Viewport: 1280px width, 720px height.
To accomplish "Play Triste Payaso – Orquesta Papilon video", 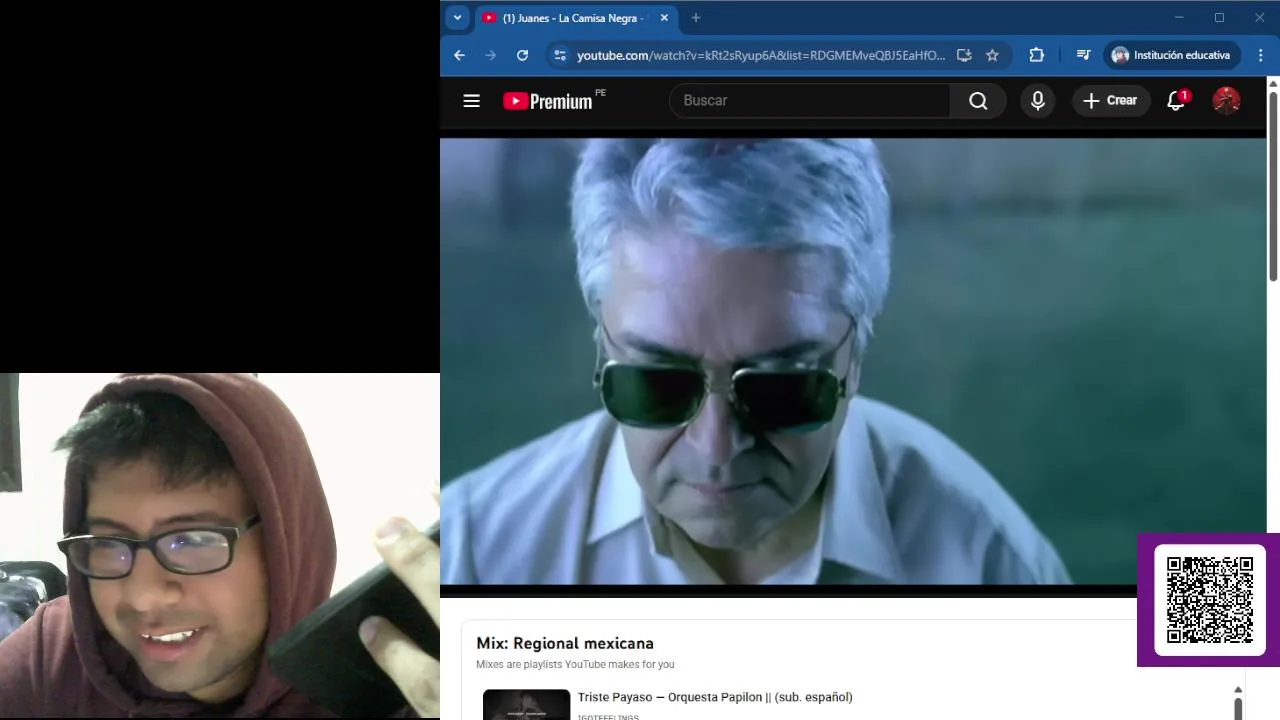I will click(x=715, y=697).
